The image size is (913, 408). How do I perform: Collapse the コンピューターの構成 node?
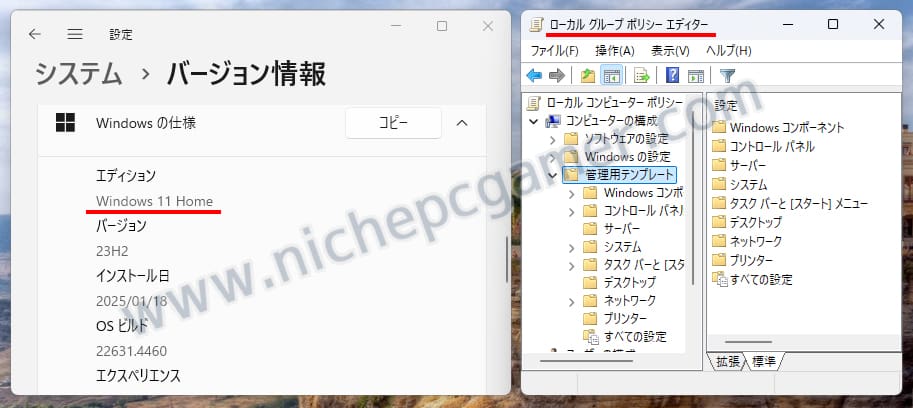(x=533, y=121)
